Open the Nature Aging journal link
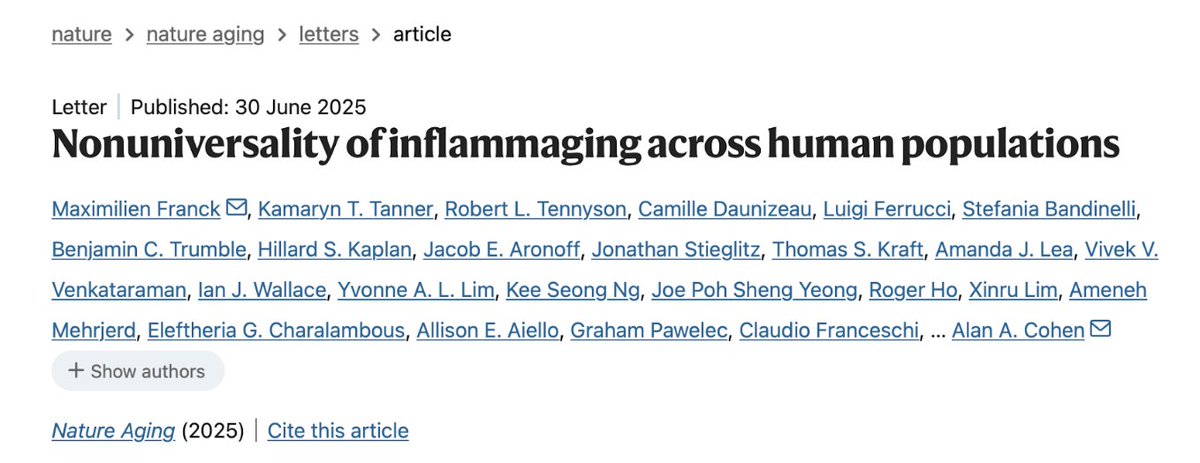Screen dimensions: 1200x463 point(113,431)
